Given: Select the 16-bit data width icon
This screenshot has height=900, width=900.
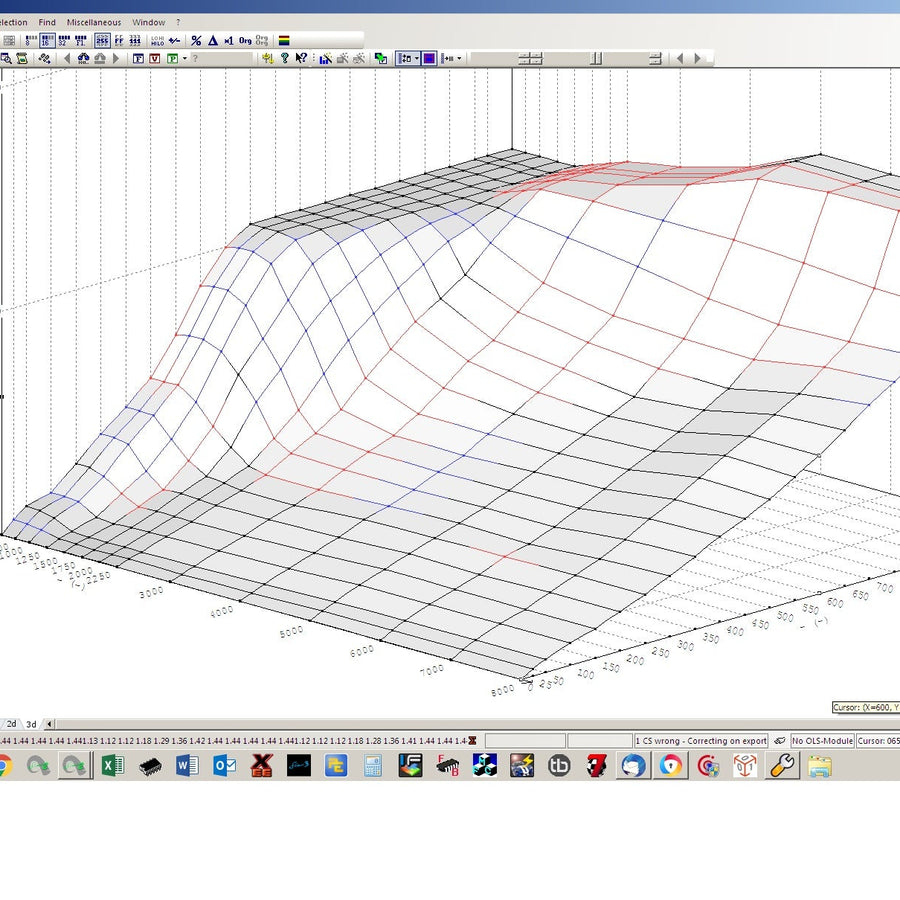Looking at the screenshot, I should (47, 41).
